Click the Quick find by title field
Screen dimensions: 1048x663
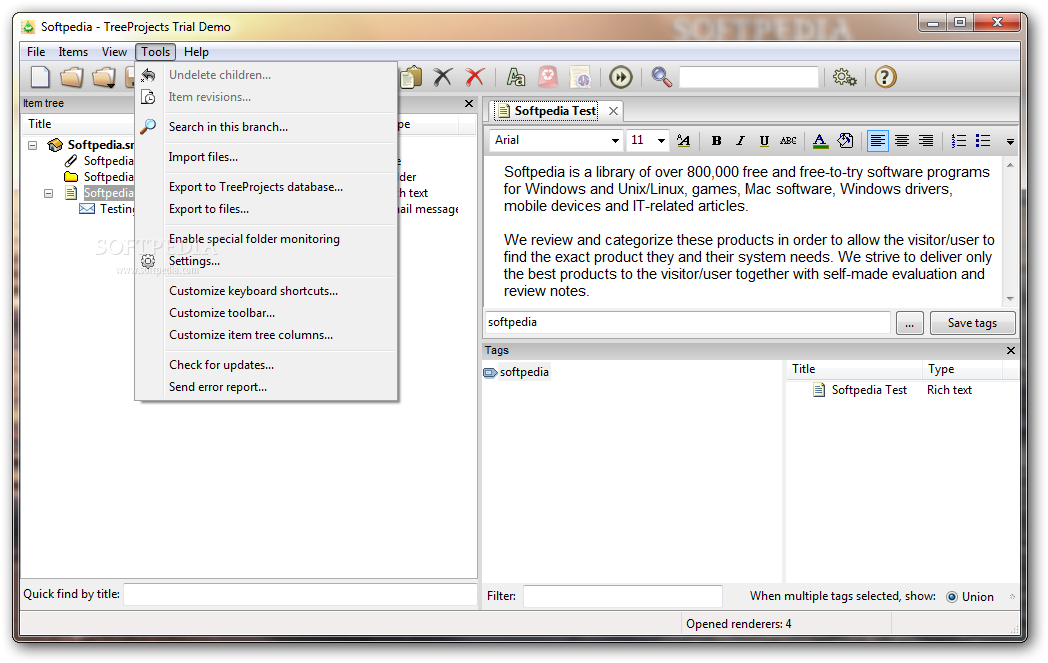[x=300, y=594]
